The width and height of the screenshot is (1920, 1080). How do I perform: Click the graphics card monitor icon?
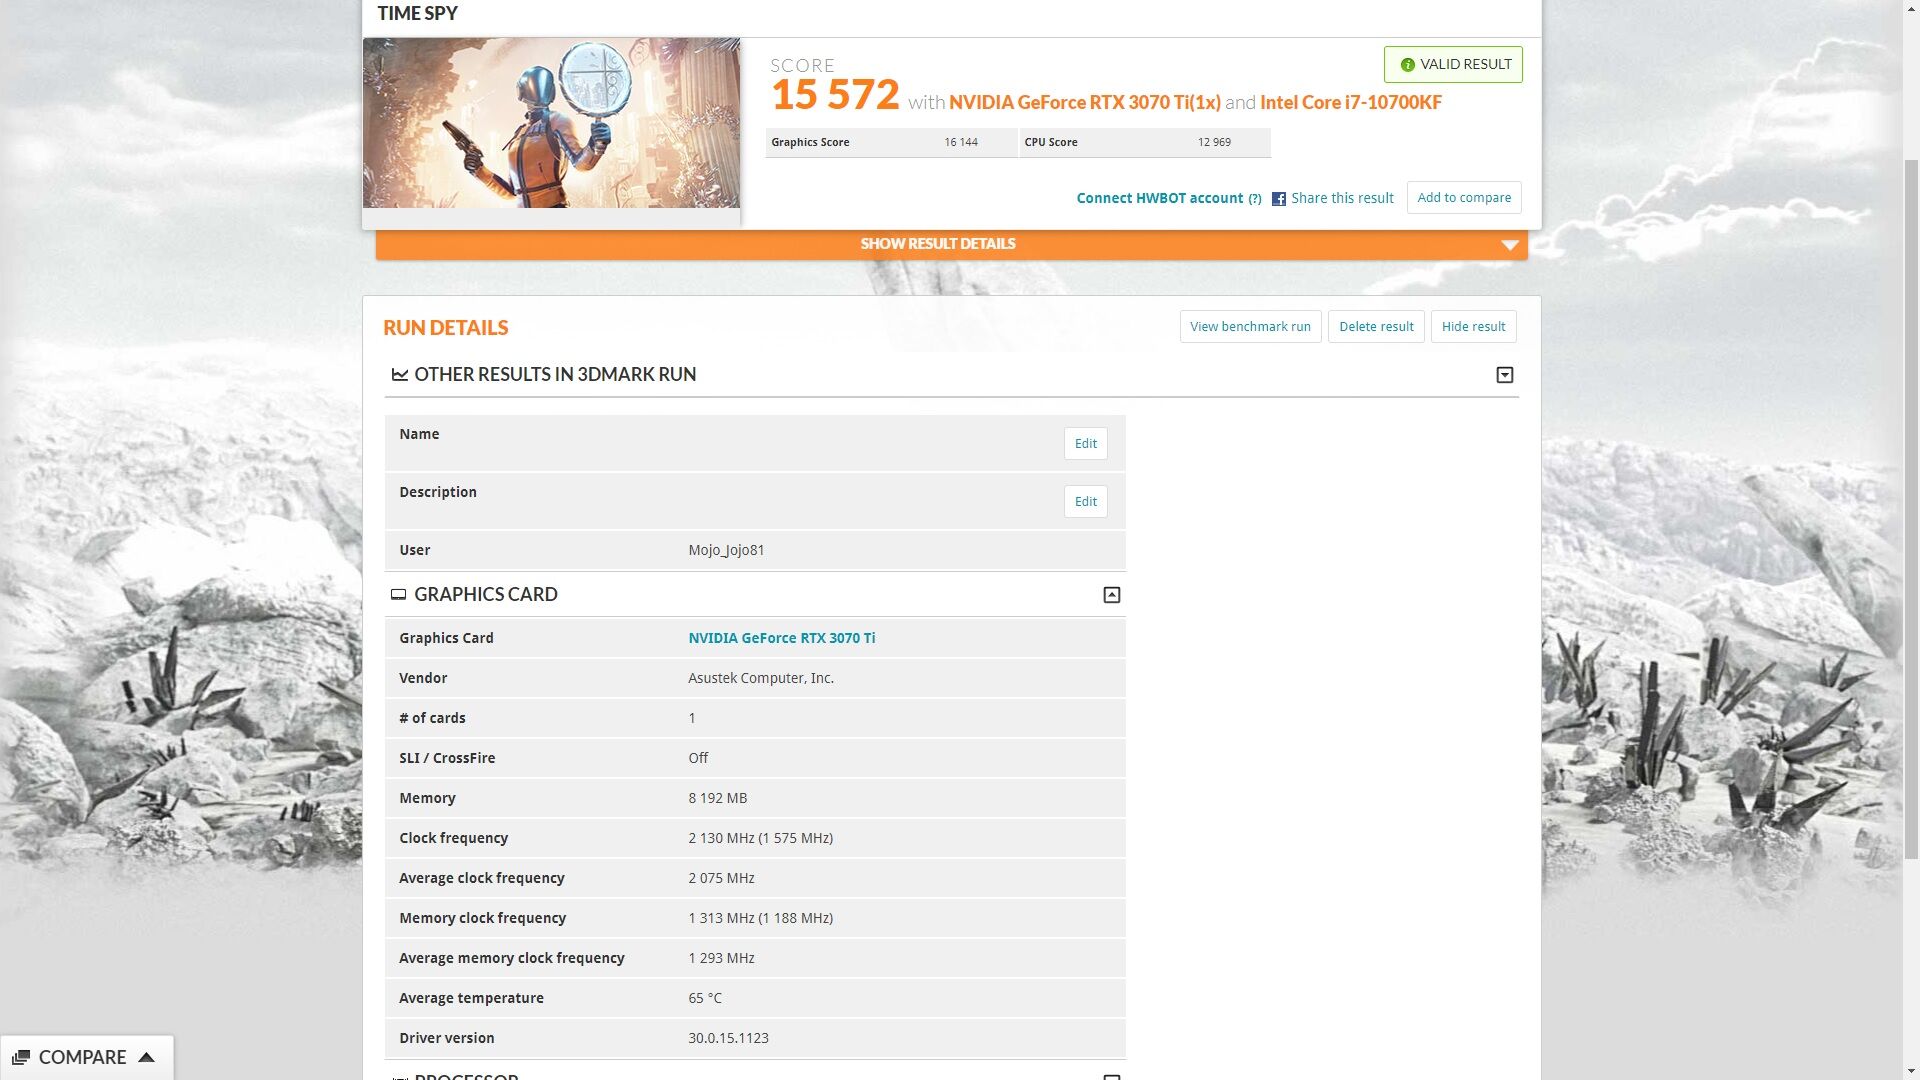click(x=398, y=595)
